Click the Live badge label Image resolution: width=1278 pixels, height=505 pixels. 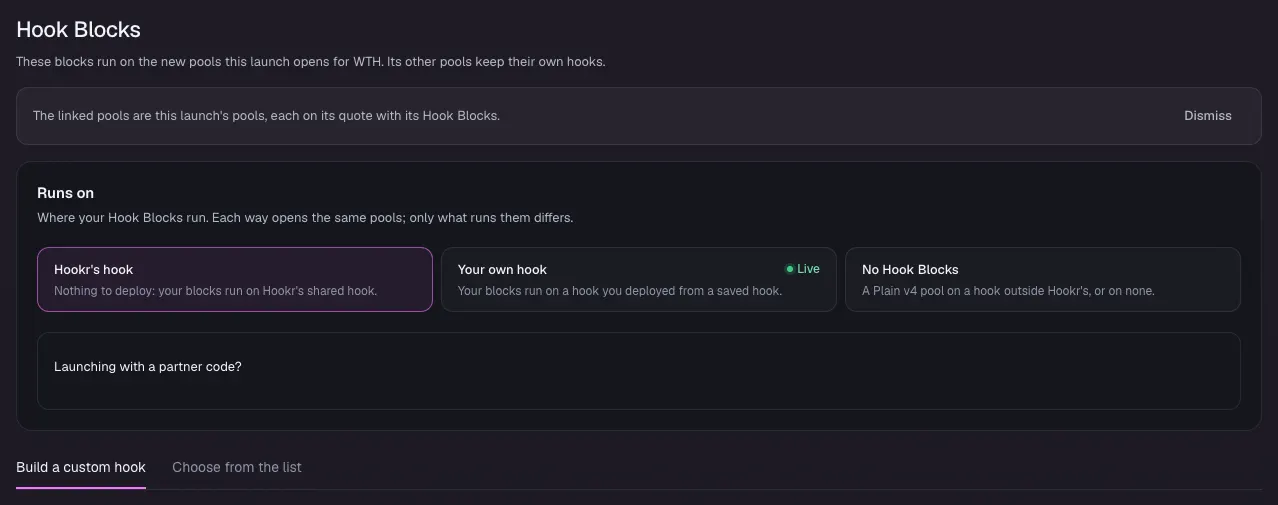click(808, 269)
